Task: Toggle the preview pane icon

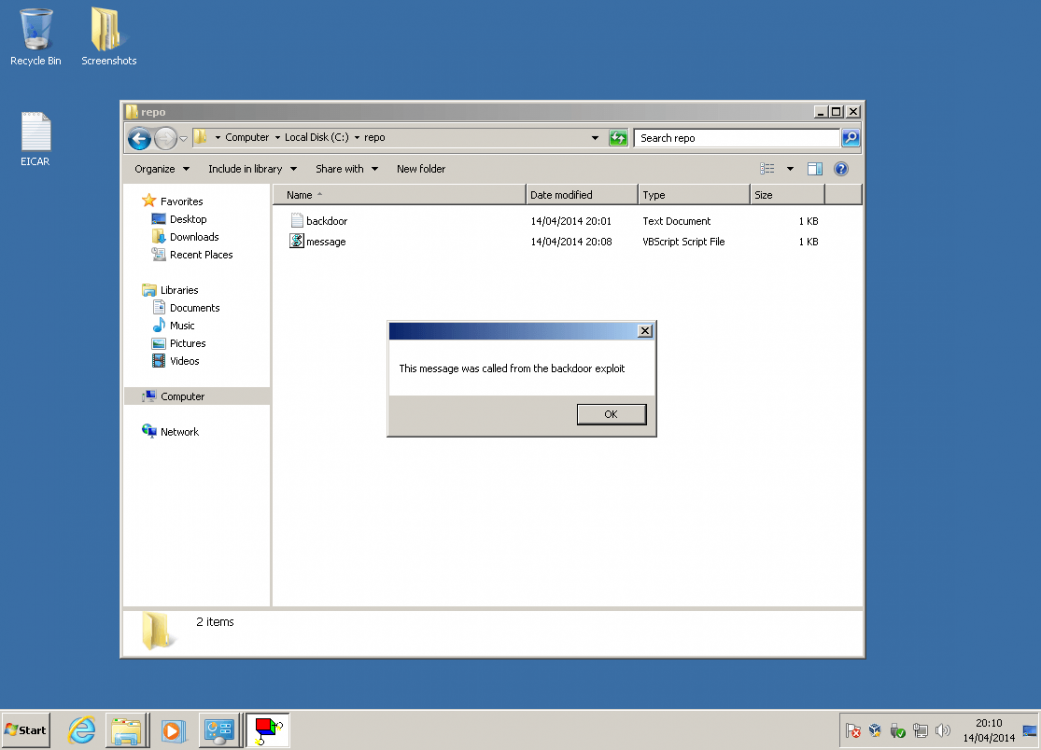Action: [x=815, y=169]
